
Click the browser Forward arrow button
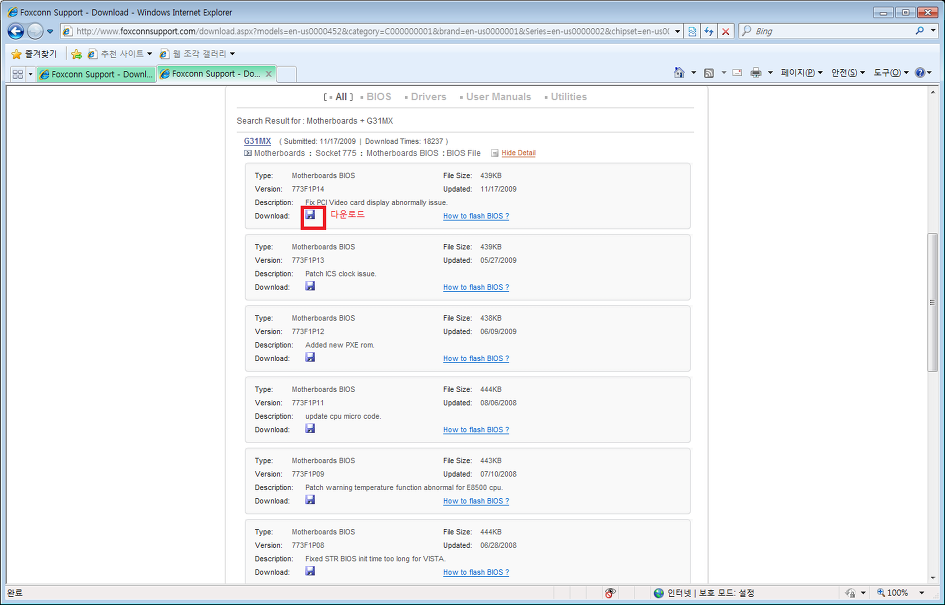pos(36,31)
